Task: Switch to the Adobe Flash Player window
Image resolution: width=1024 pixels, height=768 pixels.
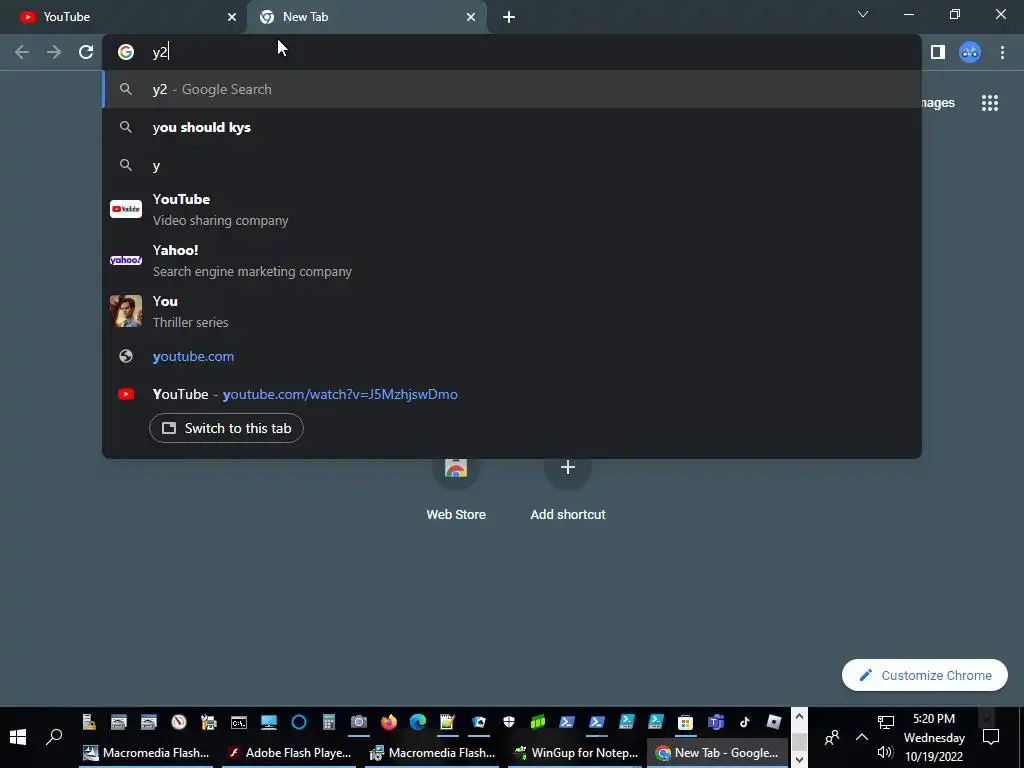Action: coord(289,753)
